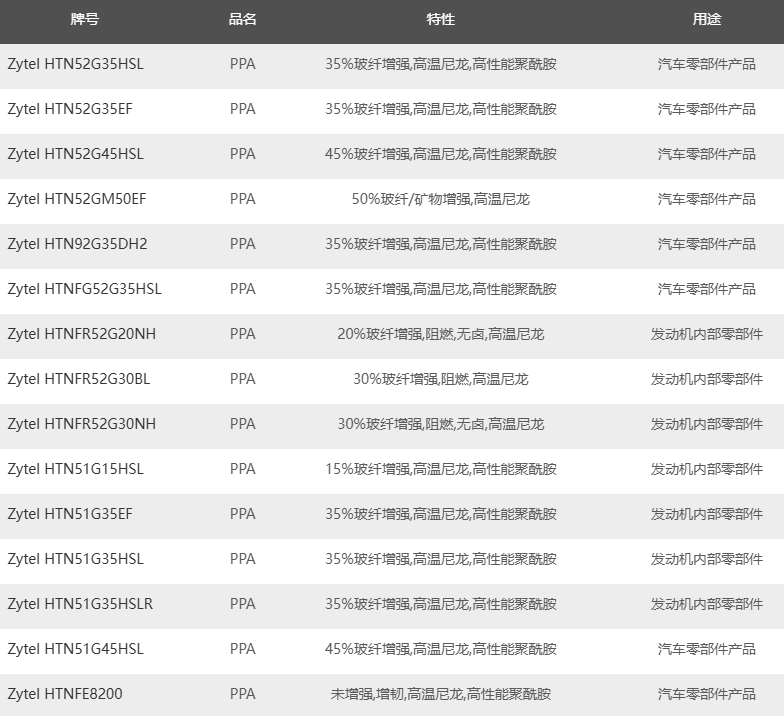
Task: Select Zytel HTNFR52G30BL grade name
Action: pyautogui.click(x=79, y=379)
